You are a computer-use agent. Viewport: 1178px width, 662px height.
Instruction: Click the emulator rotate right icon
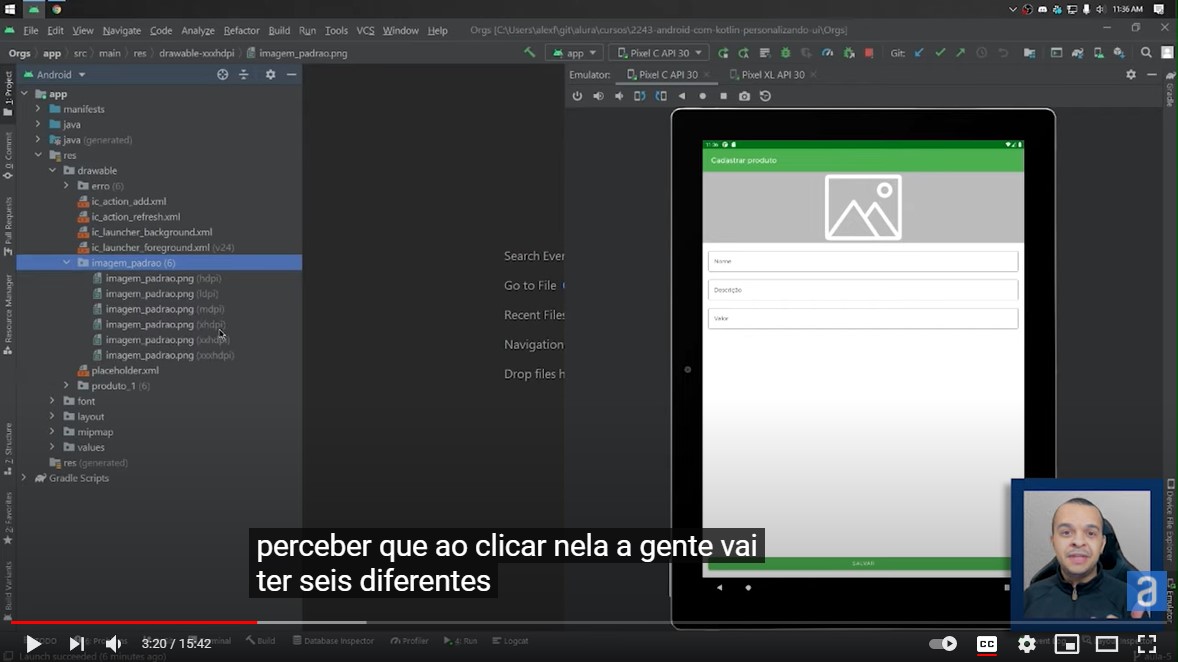point(660,96)
